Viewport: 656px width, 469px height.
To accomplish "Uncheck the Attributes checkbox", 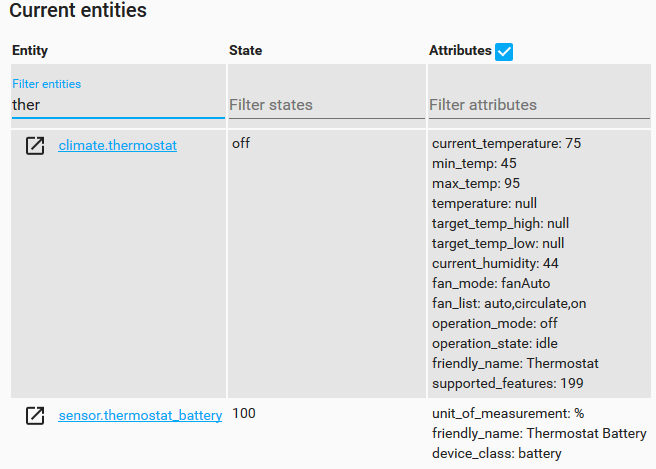I will pyautogui.click(x=504, y=52).
